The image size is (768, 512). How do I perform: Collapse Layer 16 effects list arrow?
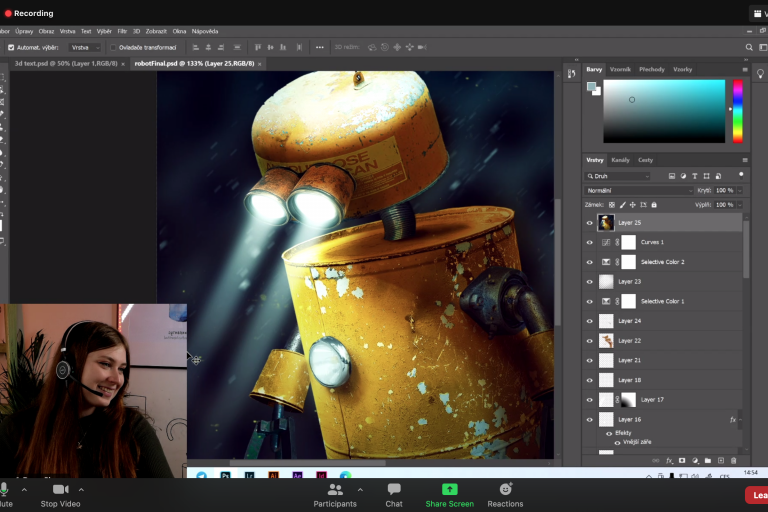pyautogui.click(x=741, y=420)
